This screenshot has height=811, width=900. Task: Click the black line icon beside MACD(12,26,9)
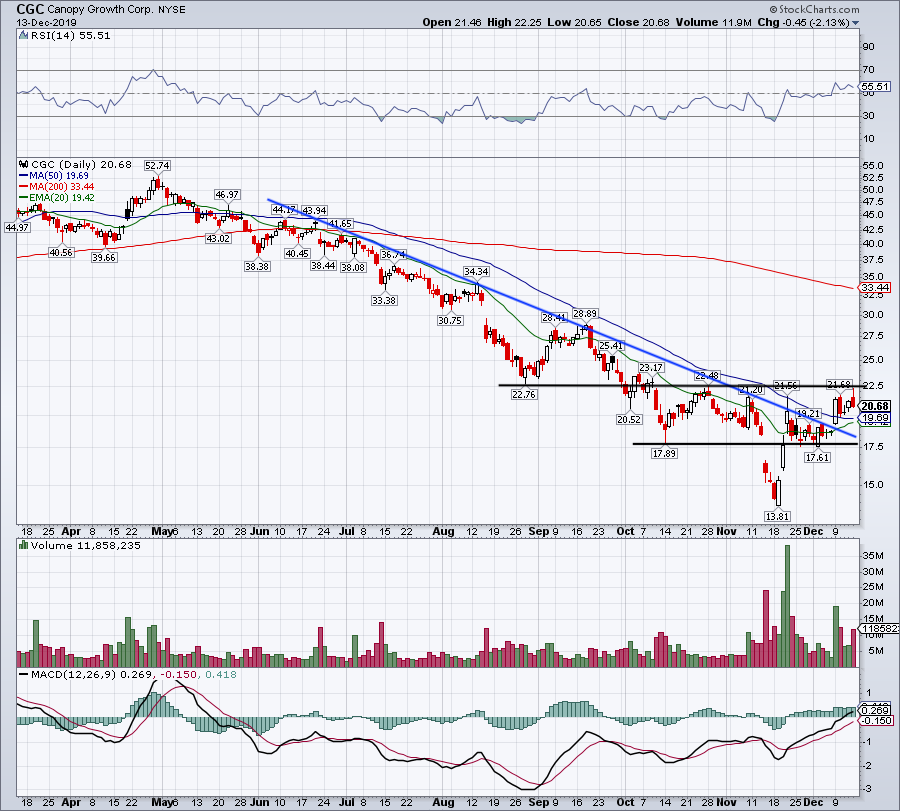[24, 675]
